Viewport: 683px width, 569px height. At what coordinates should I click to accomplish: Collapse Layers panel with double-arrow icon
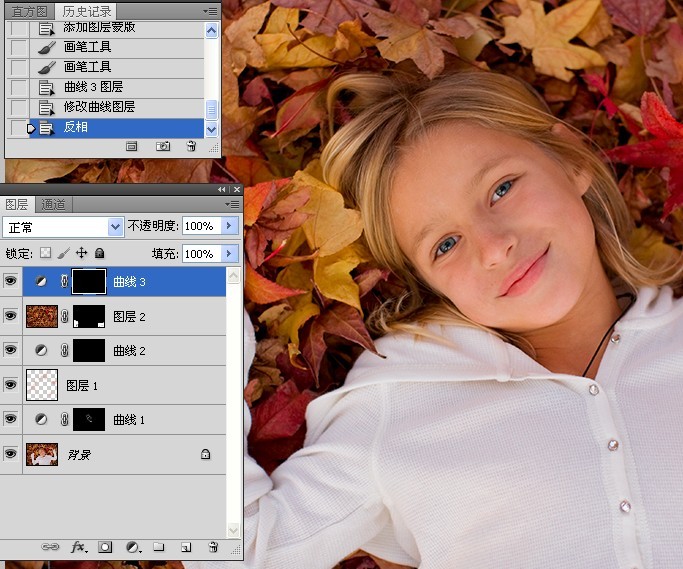click(x=222, y=190)
